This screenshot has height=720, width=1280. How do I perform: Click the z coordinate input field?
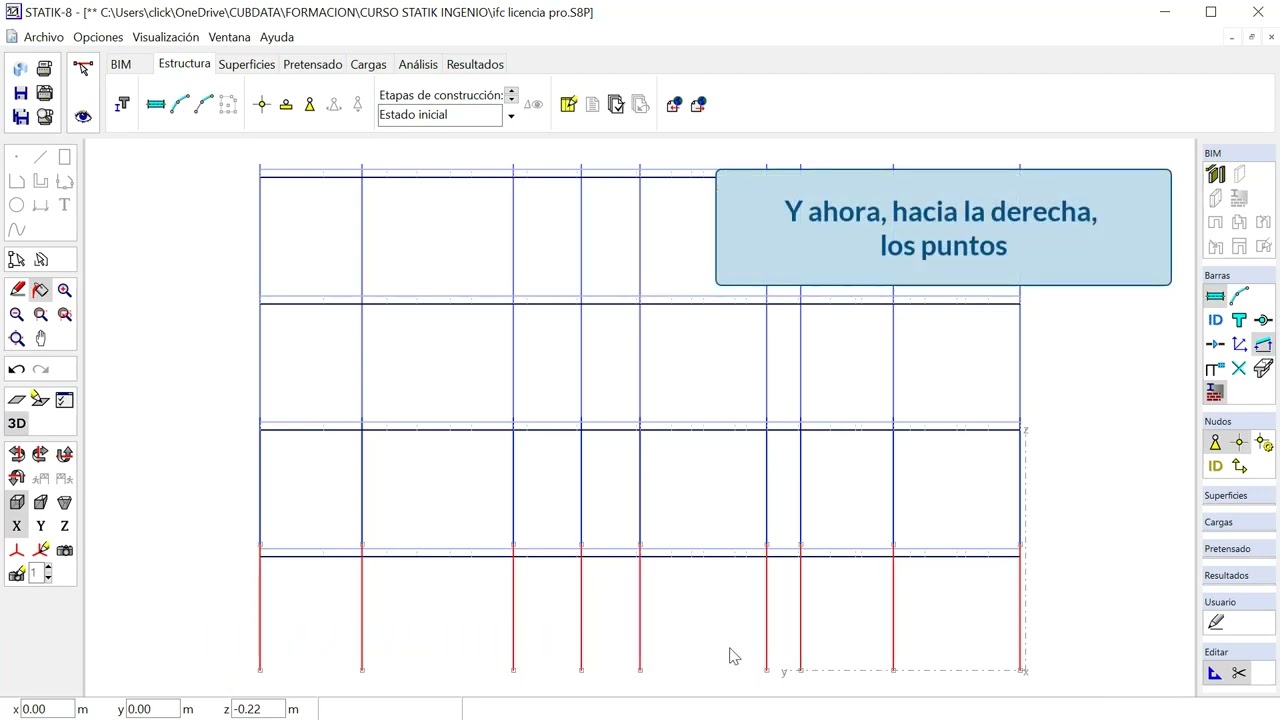[258, 709]
